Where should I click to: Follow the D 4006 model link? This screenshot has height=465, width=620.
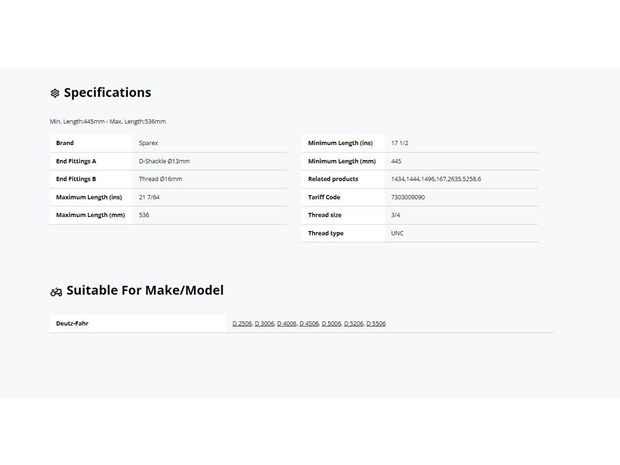287,323
